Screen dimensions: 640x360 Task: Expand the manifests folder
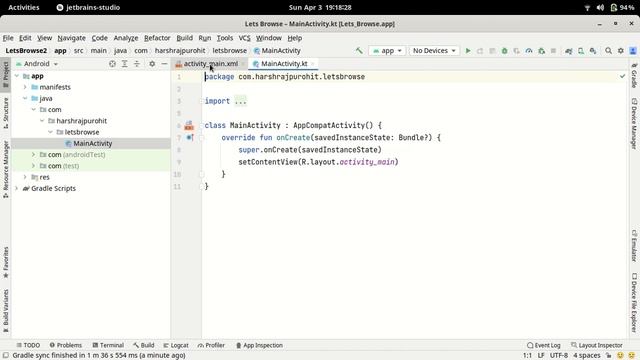25,87
